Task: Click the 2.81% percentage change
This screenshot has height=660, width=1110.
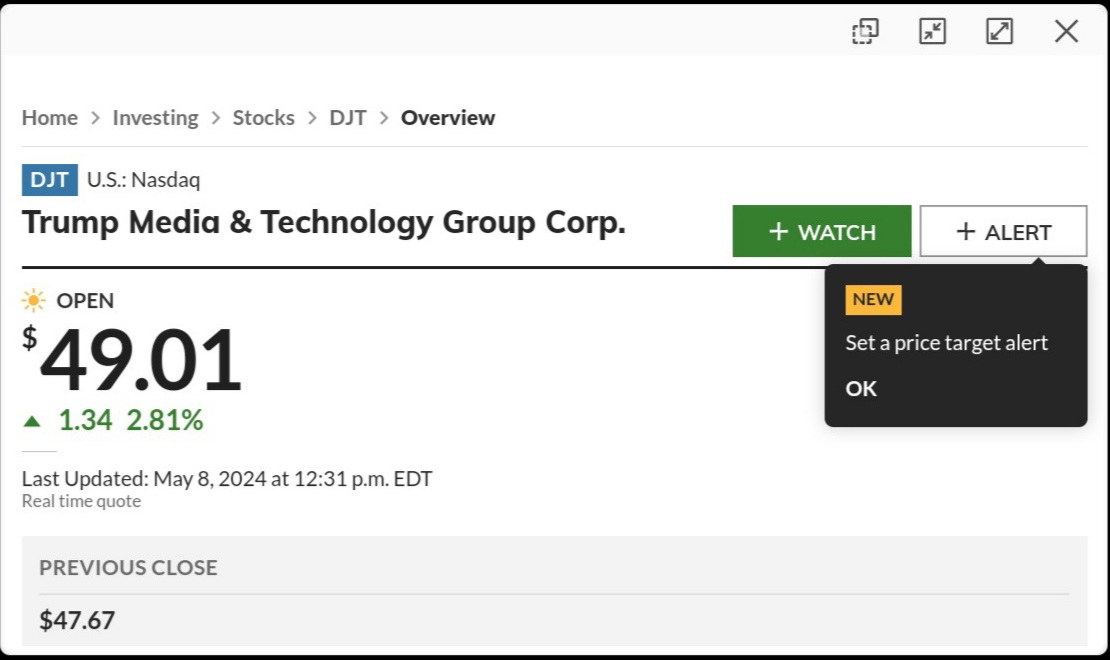Action: pyautogui.click(x=165, y=421)
